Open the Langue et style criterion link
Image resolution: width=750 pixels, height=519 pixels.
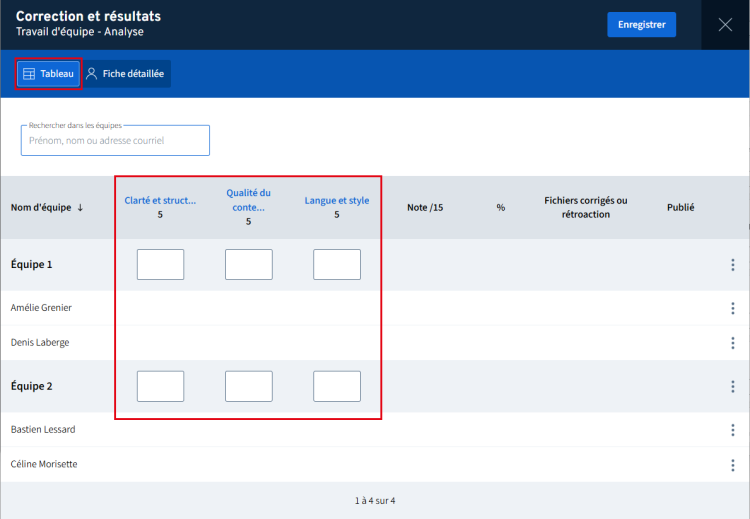(x=336, y=200)
